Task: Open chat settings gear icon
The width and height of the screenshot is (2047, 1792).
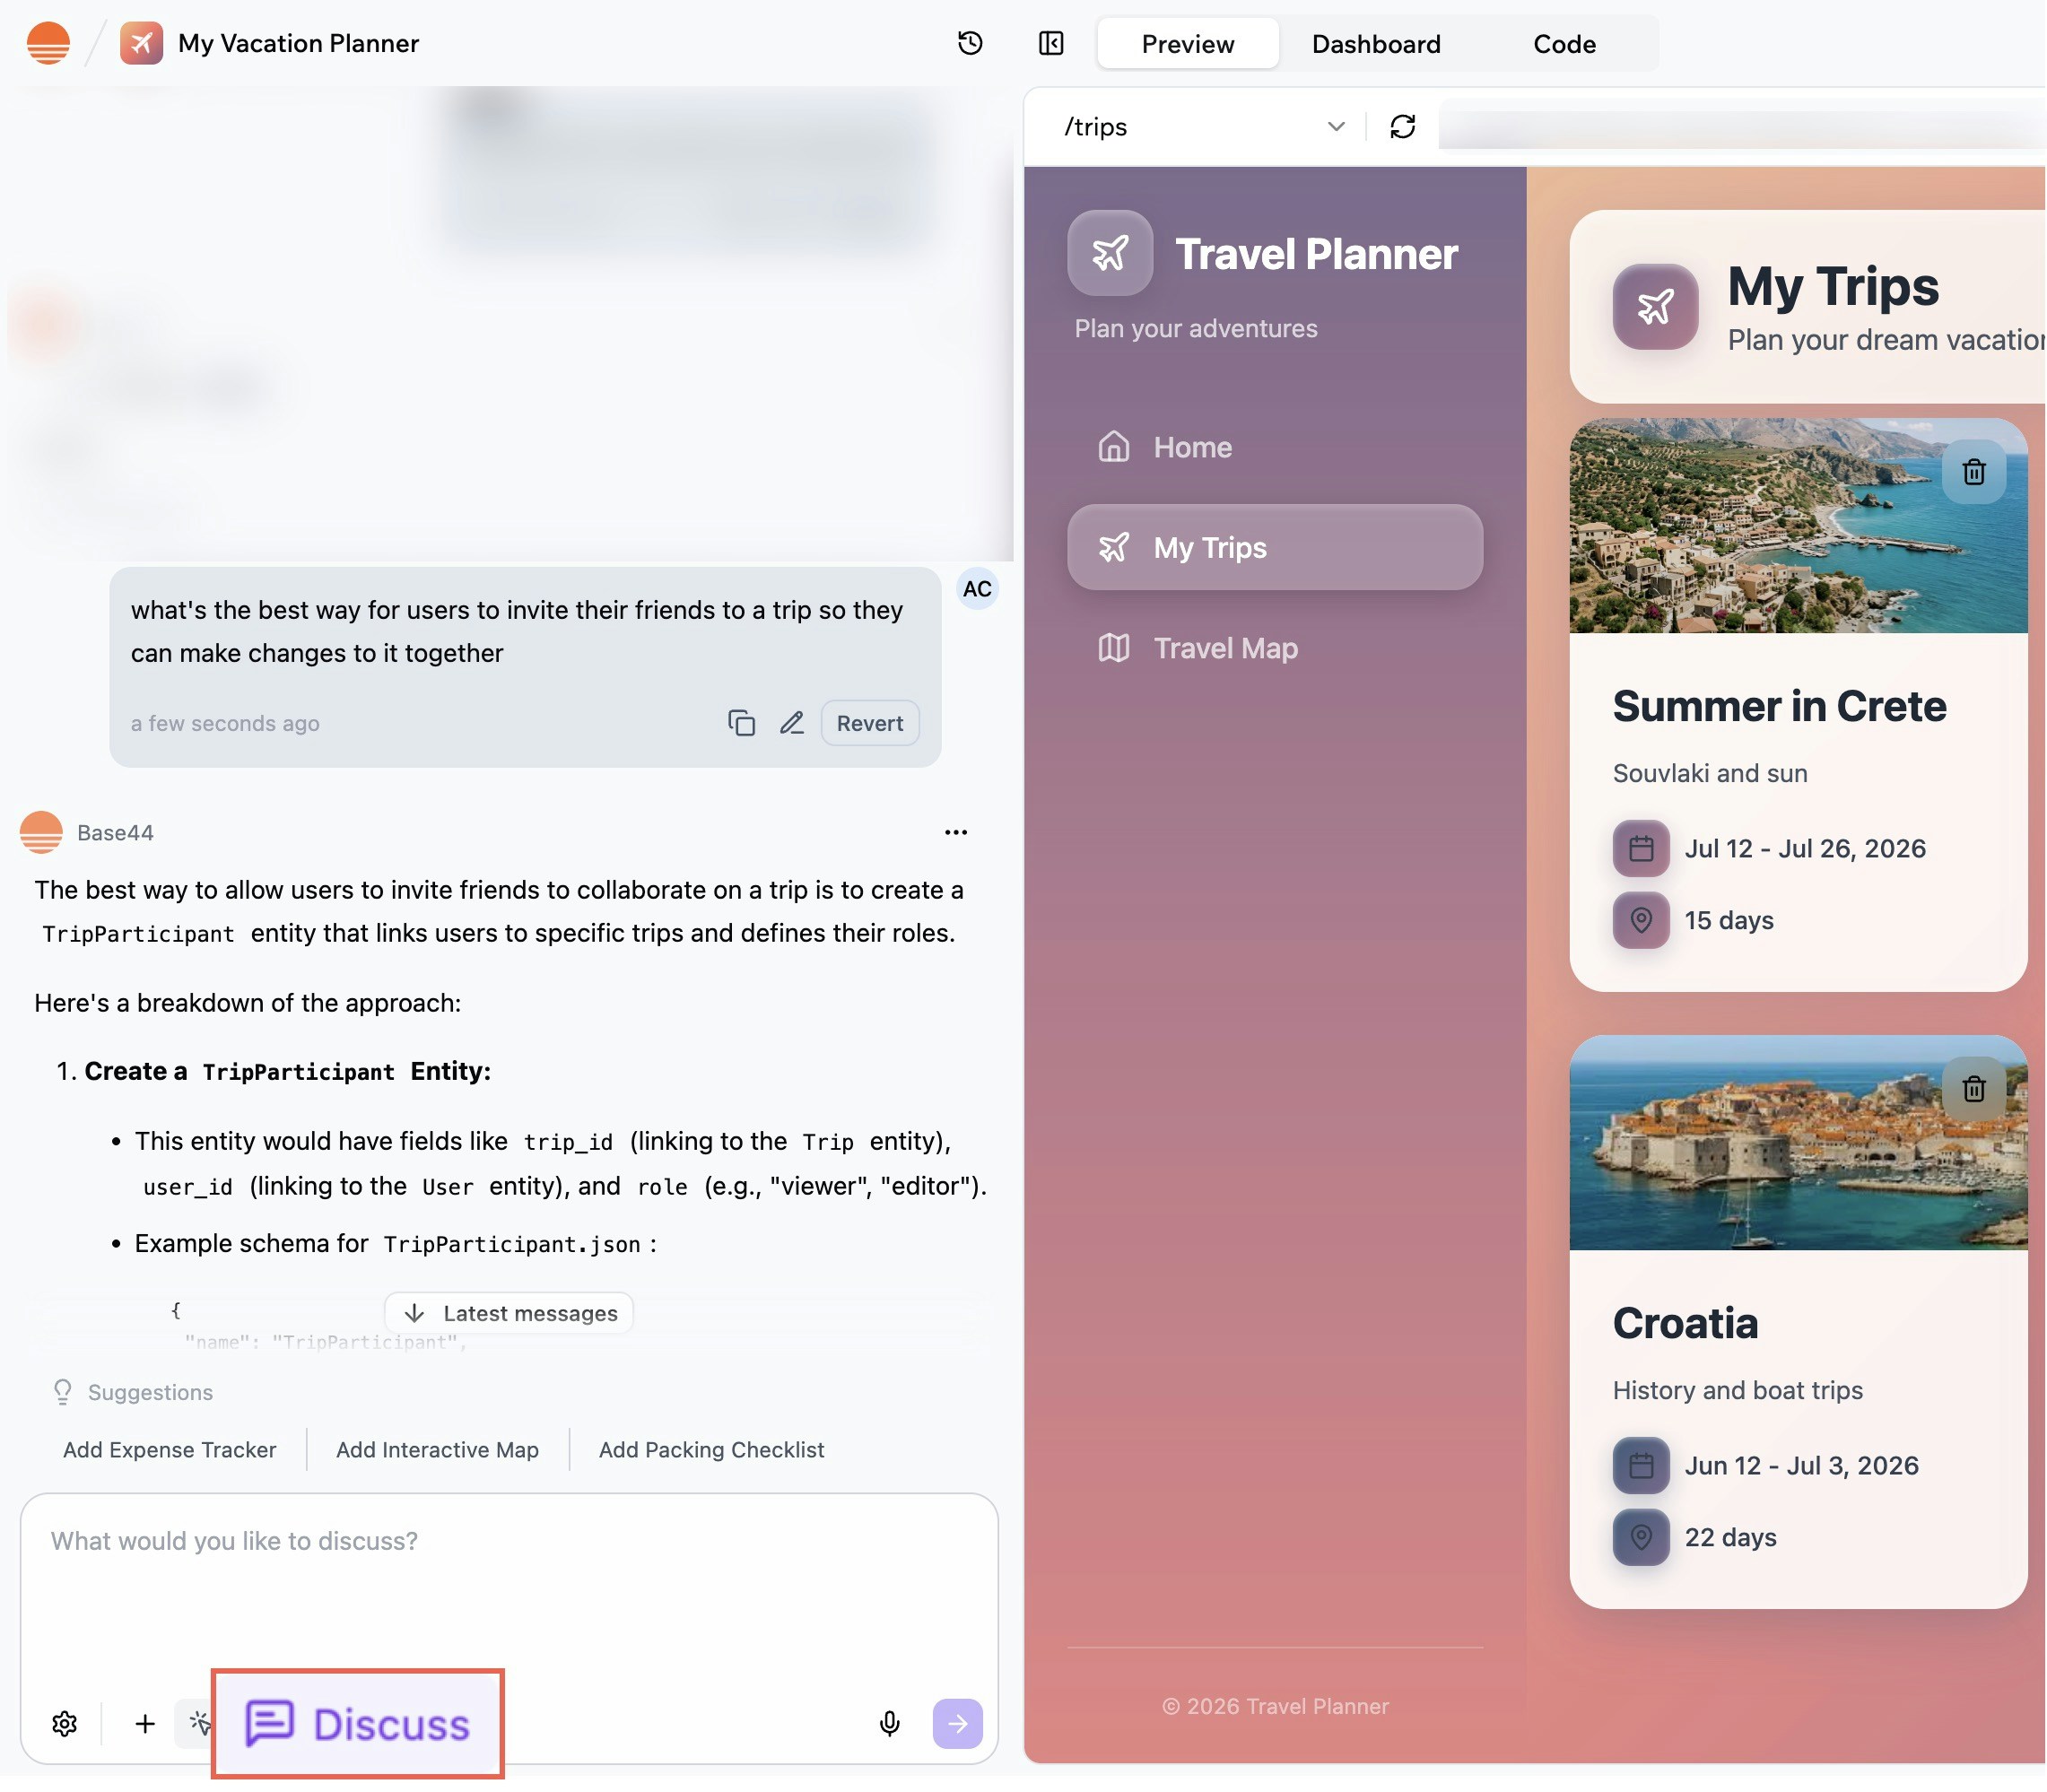Action: coord(65,1722)
